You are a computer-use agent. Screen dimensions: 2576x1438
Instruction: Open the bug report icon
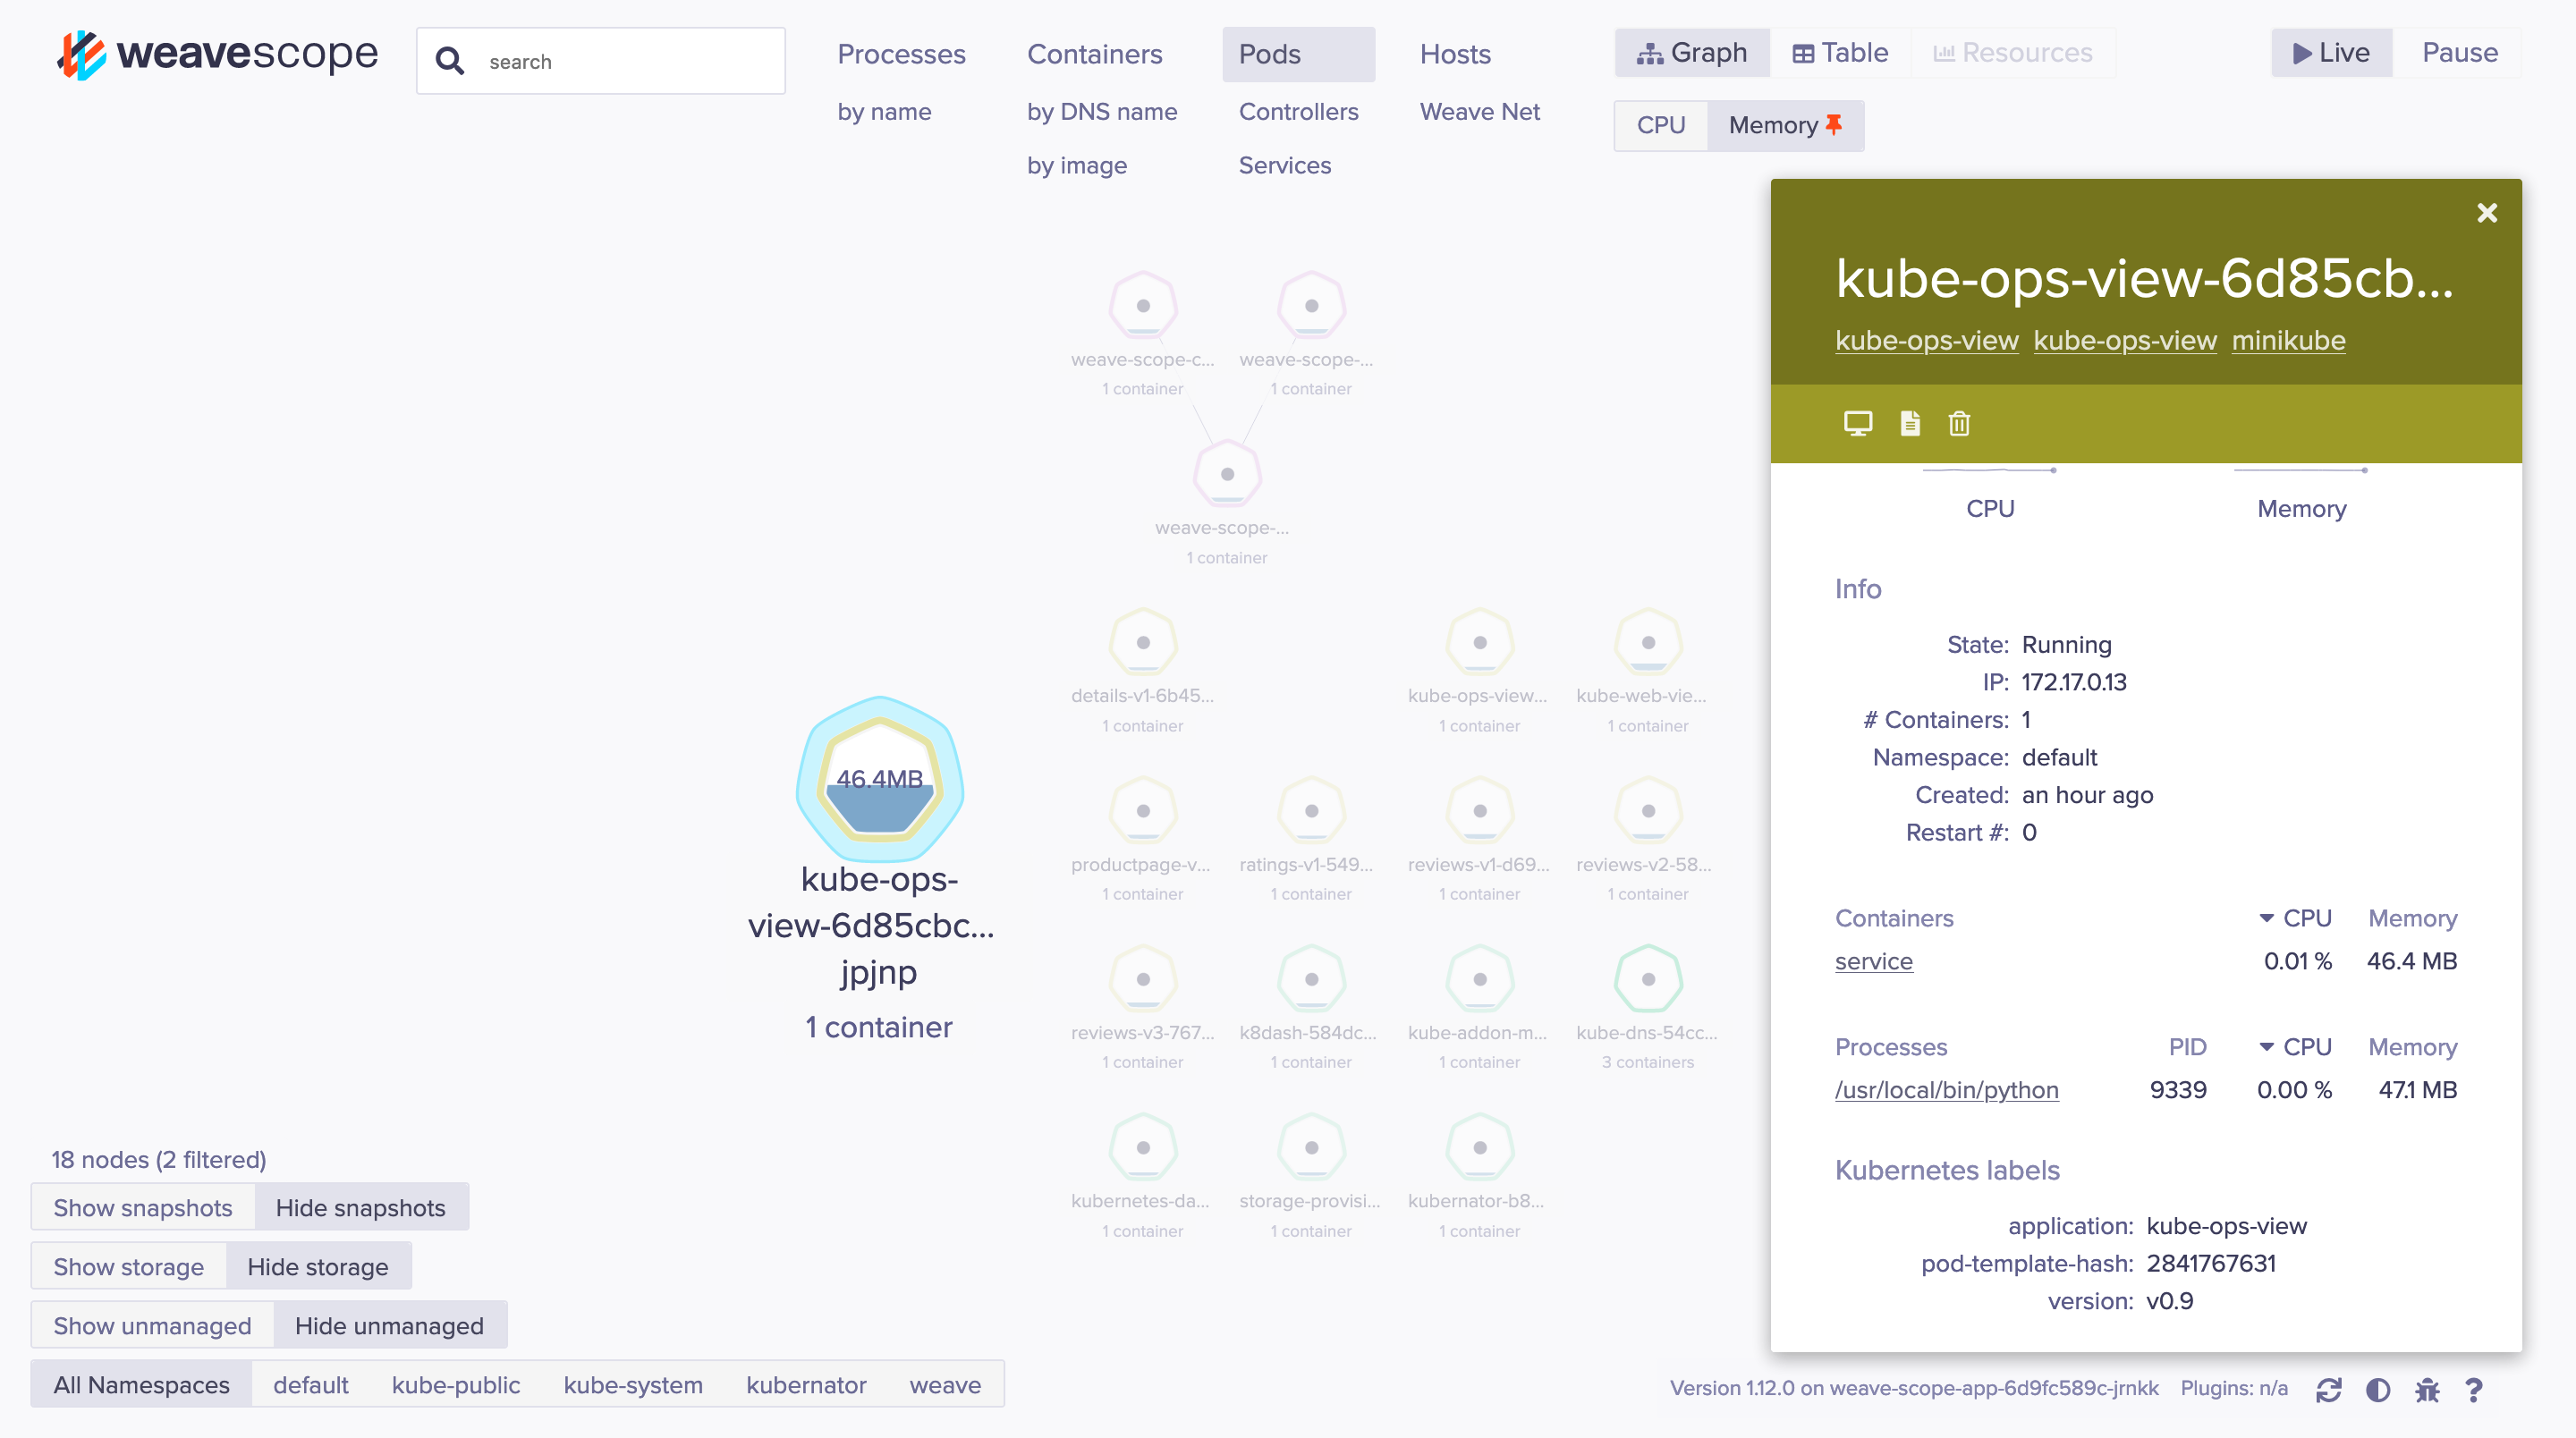click(2427, 1389)
